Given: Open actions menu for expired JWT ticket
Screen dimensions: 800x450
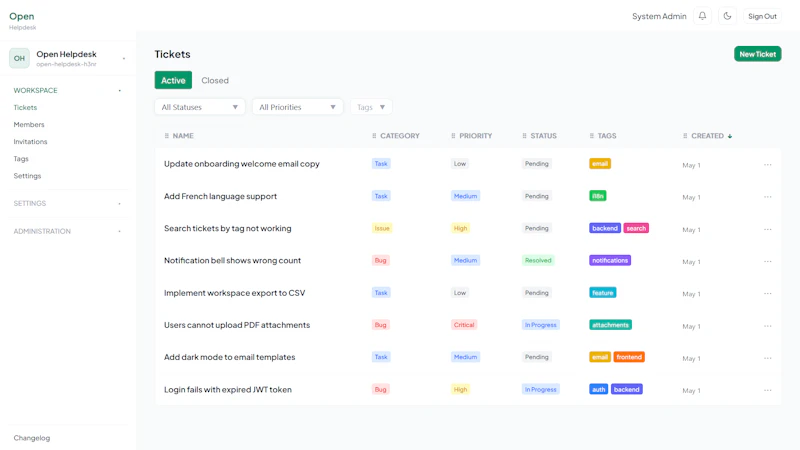Looking at the screenshot, I should coord(768,390).
